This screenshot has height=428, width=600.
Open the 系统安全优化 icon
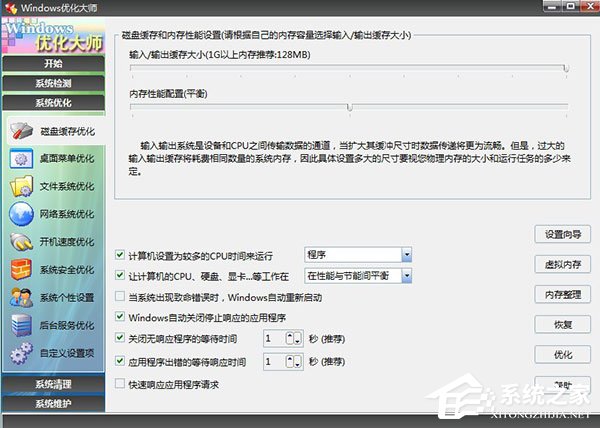coord(21,269)
